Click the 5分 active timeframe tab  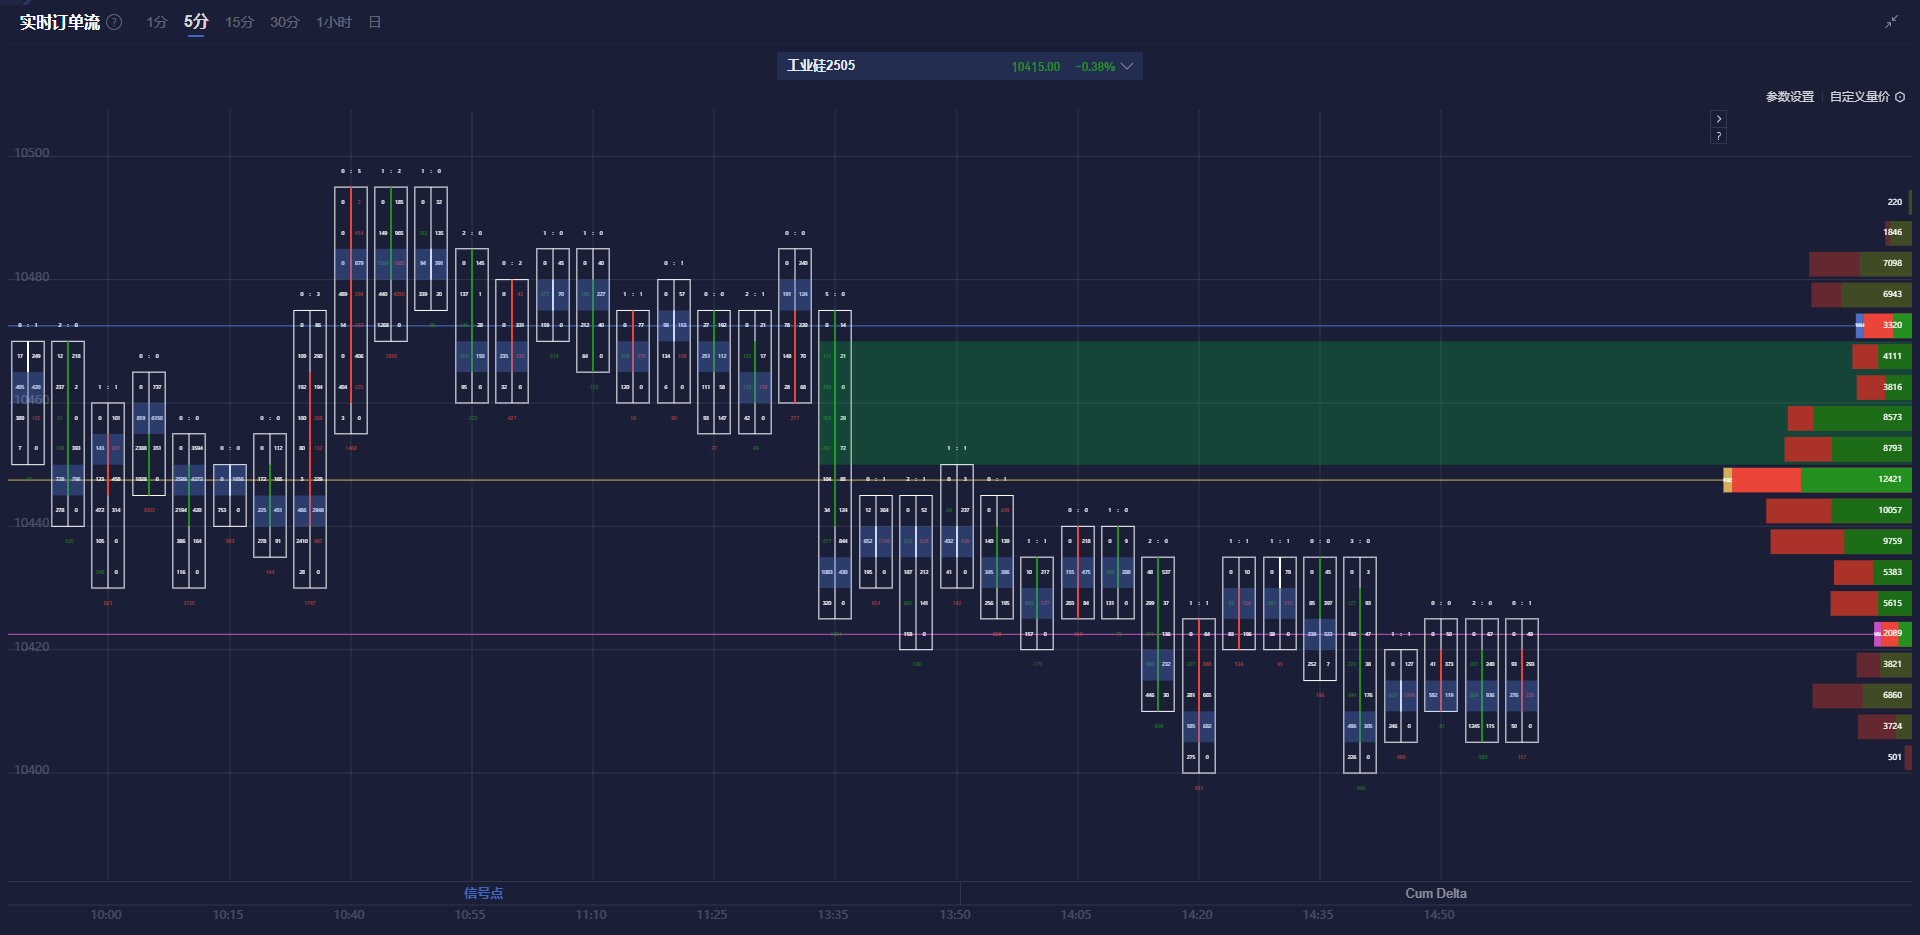(196, 22)
